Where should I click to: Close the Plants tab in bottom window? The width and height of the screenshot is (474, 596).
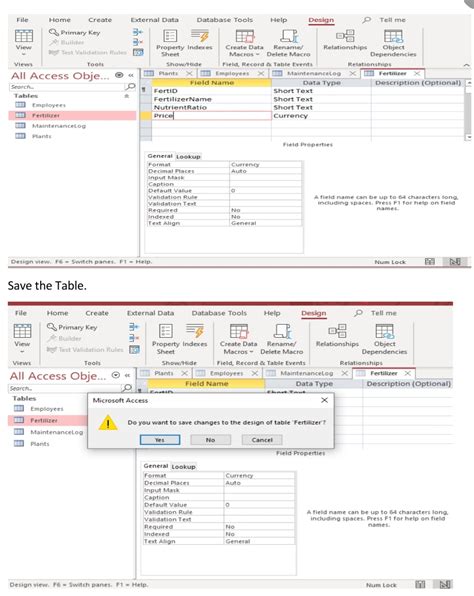(x=184, y=373)
